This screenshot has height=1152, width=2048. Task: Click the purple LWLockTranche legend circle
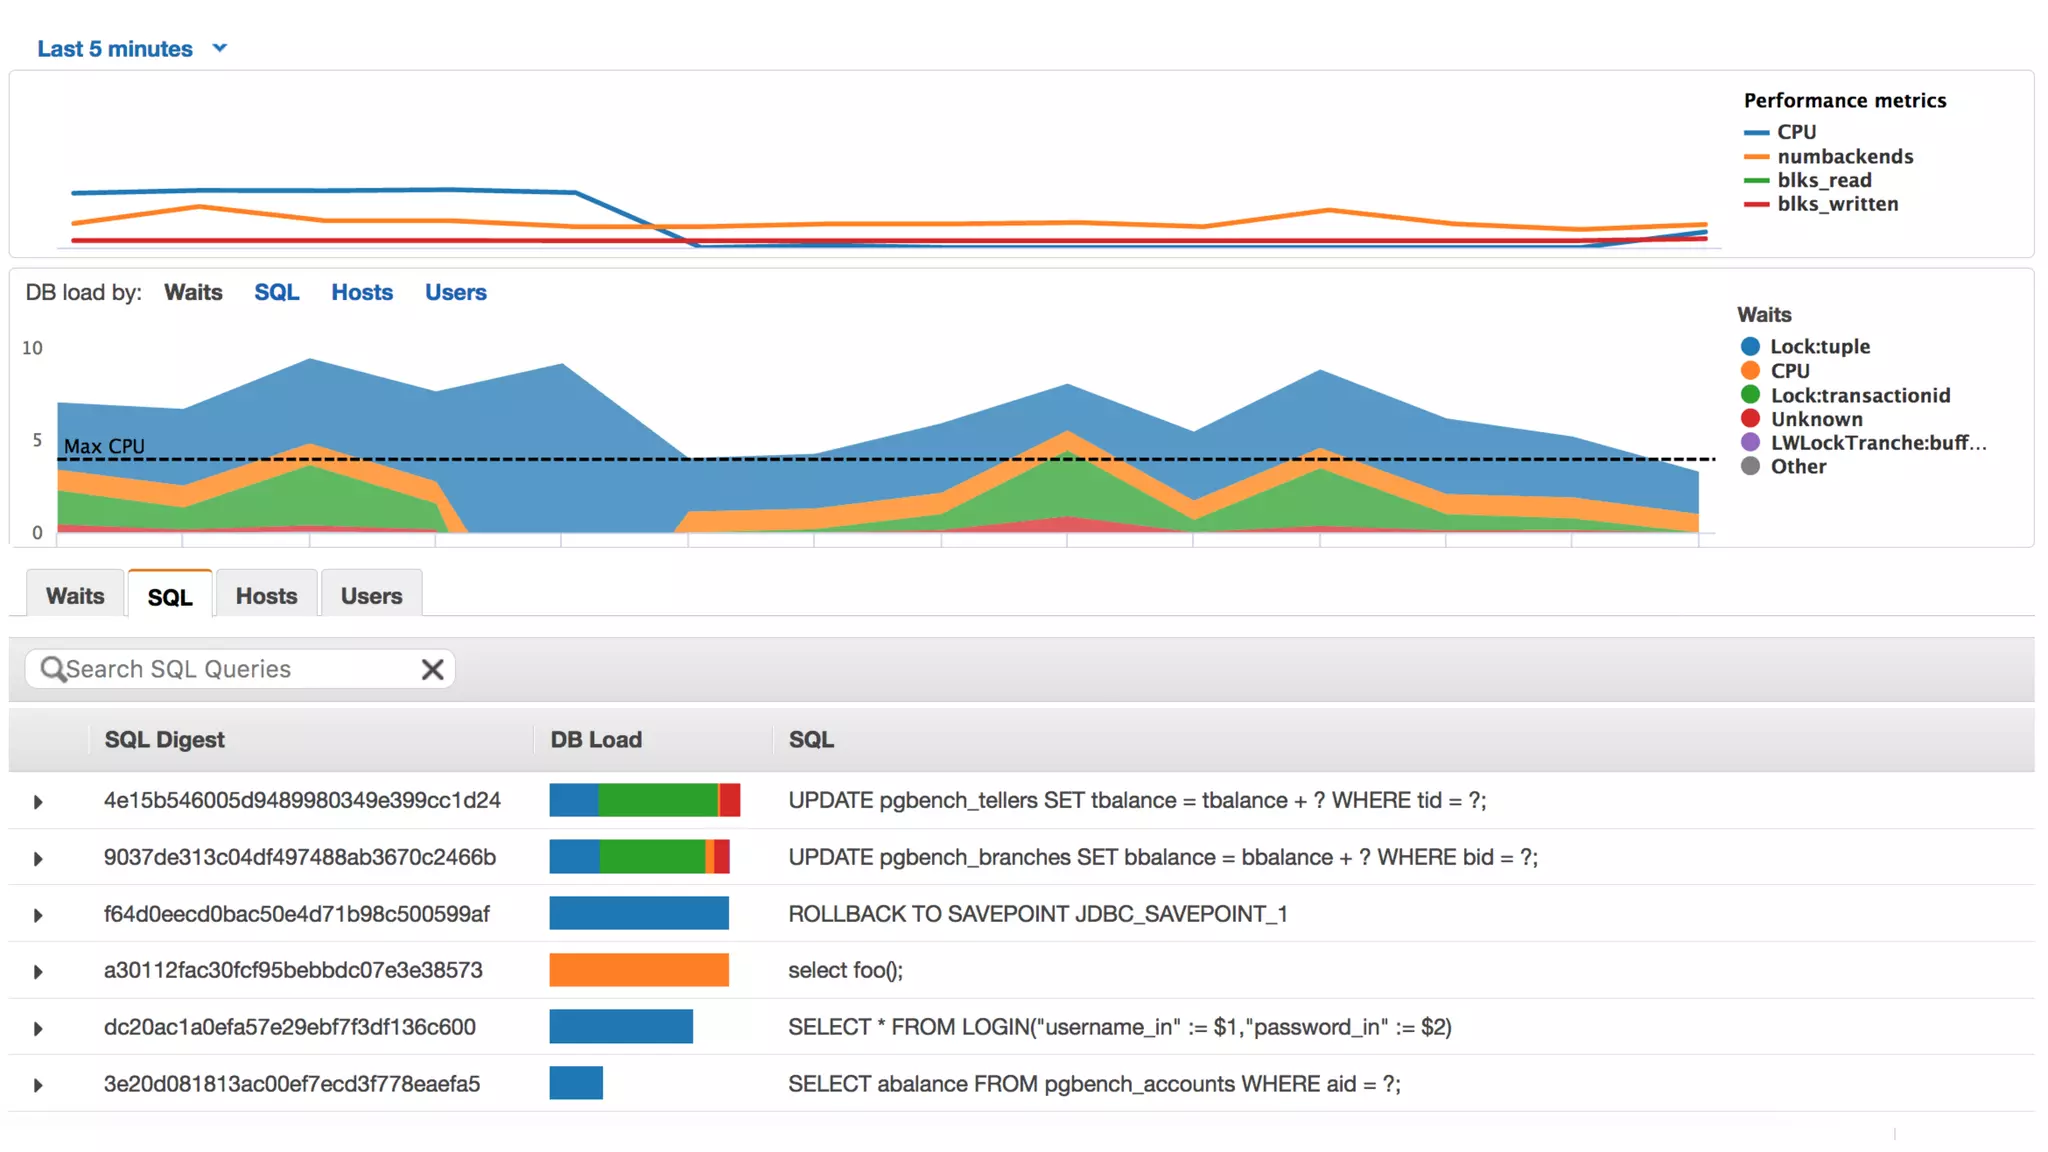[1750, 443]
